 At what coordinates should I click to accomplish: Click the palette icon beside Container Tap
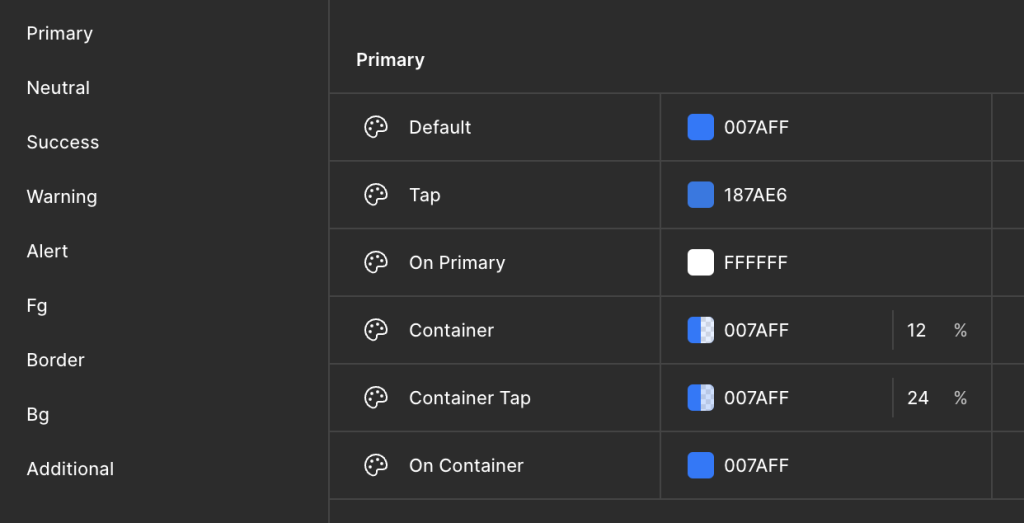coord(376,398)
